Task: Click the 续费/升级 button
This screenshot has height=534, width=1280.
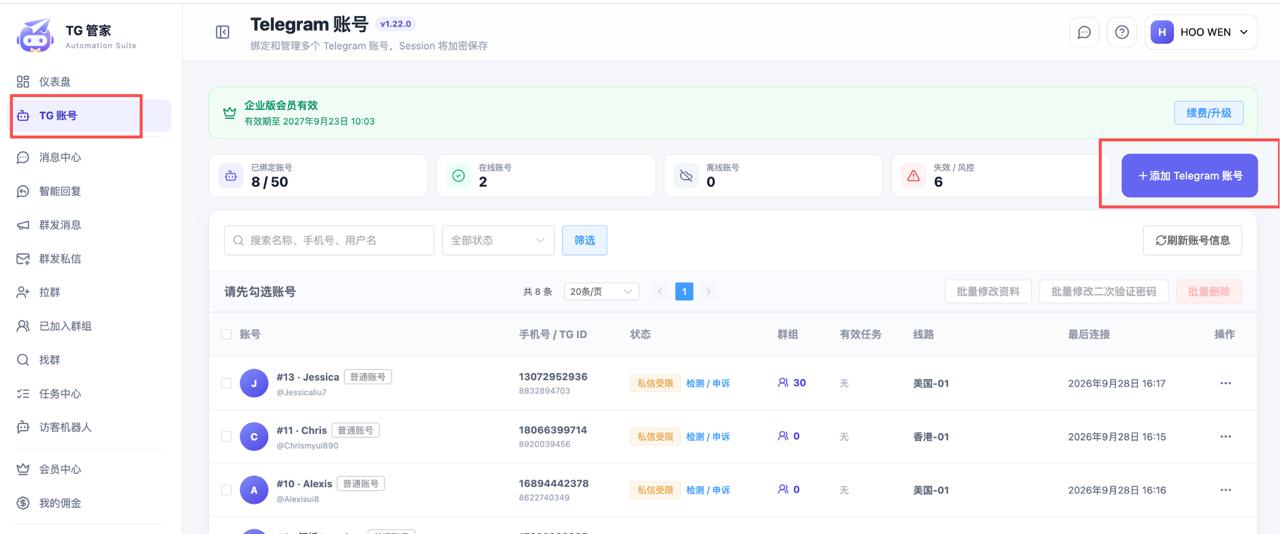Action: (1209, 113)
